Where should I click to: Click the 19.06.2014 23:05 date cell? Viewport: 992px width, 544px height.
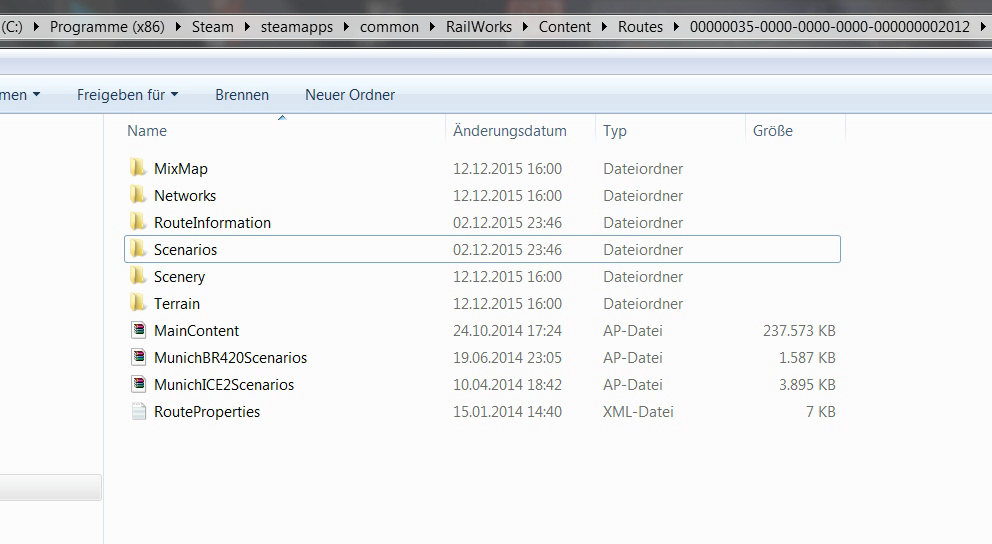tap(507, 358)
